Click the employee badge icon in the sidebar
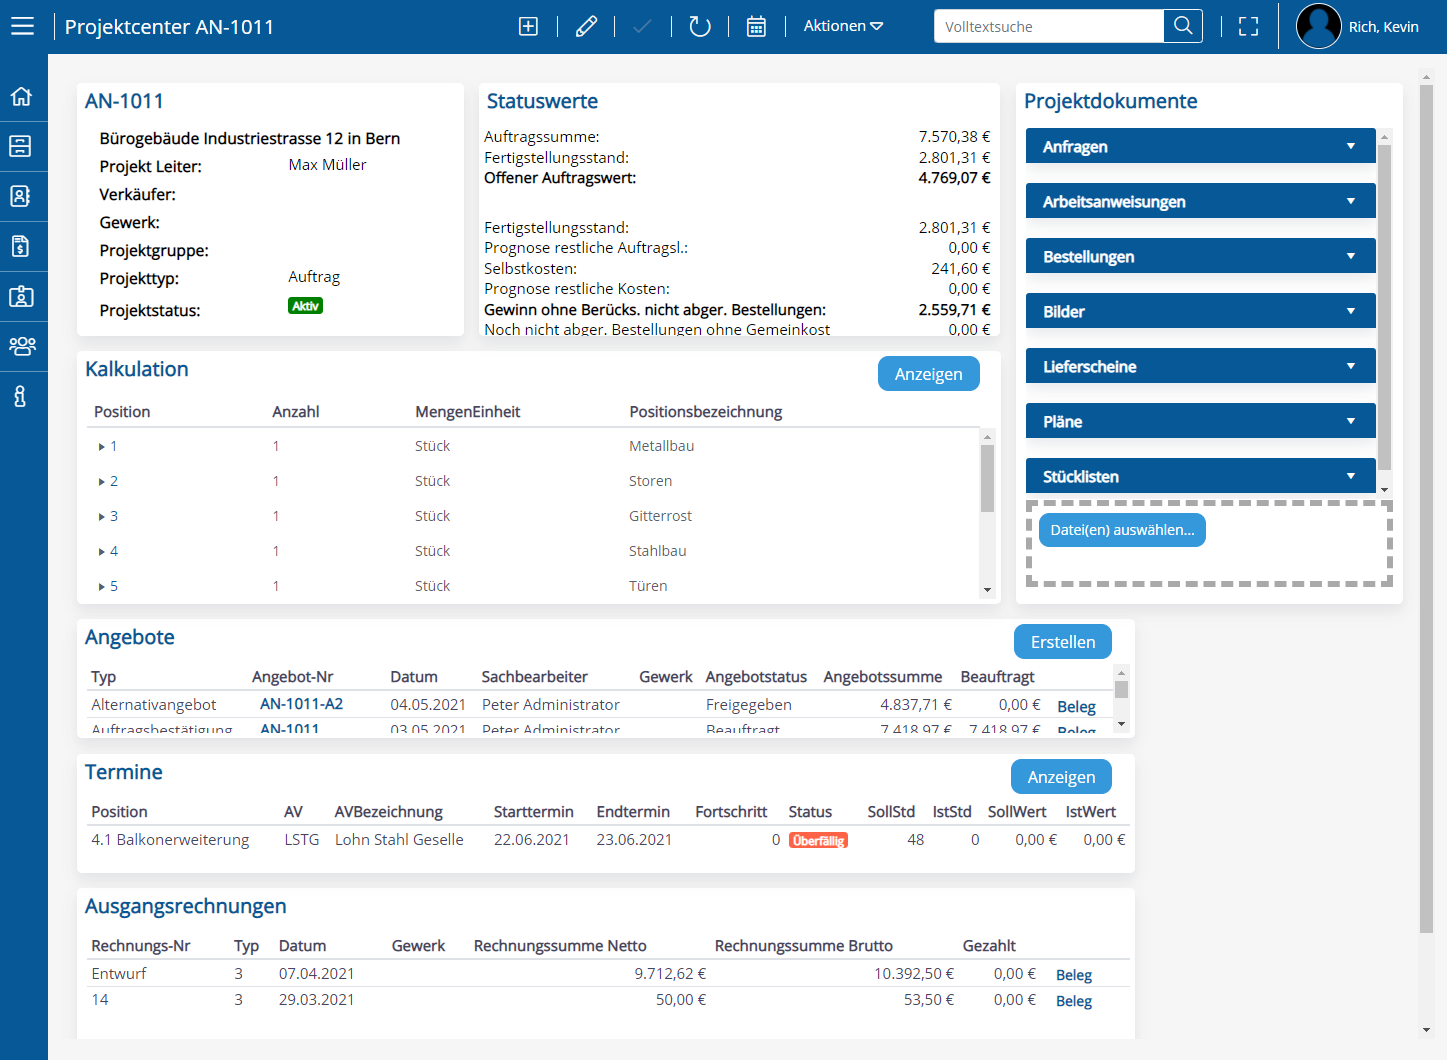Viewport: 1447px width, 1060px height. click(x=22, y=296)
